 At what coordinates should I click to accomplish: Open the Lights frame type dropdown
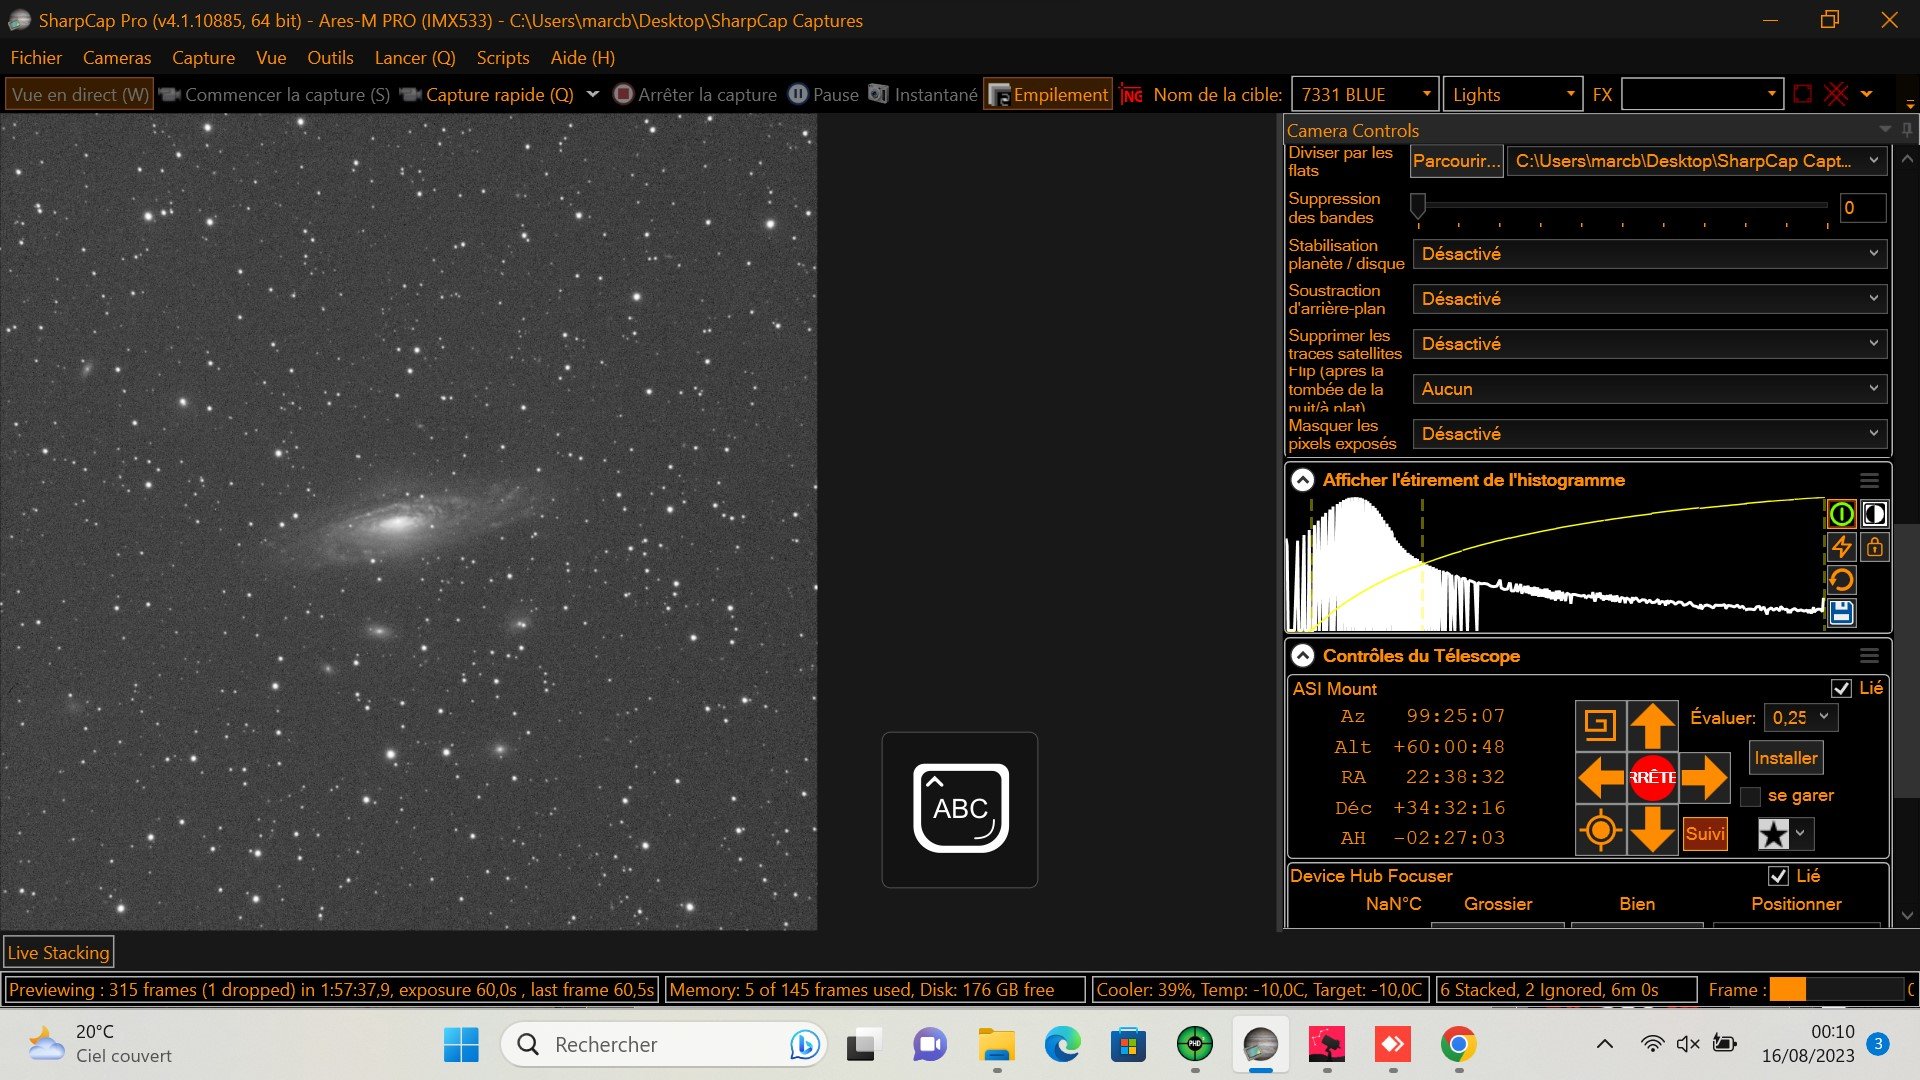tap(1513, 95)
